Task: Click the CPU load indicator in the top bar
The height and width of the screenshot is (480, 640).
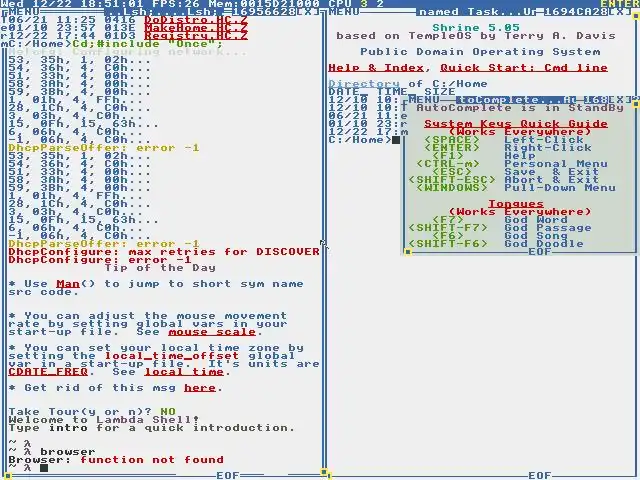Action: tap(356, 4)
